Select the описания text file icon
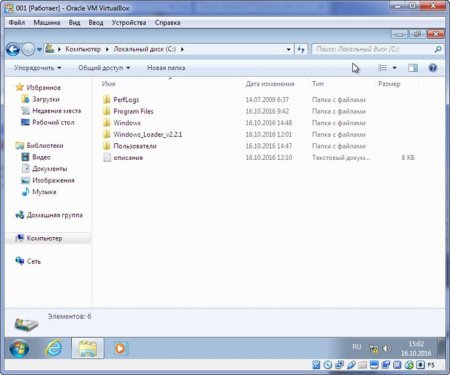The image size is (450, 375). (107, 157)
